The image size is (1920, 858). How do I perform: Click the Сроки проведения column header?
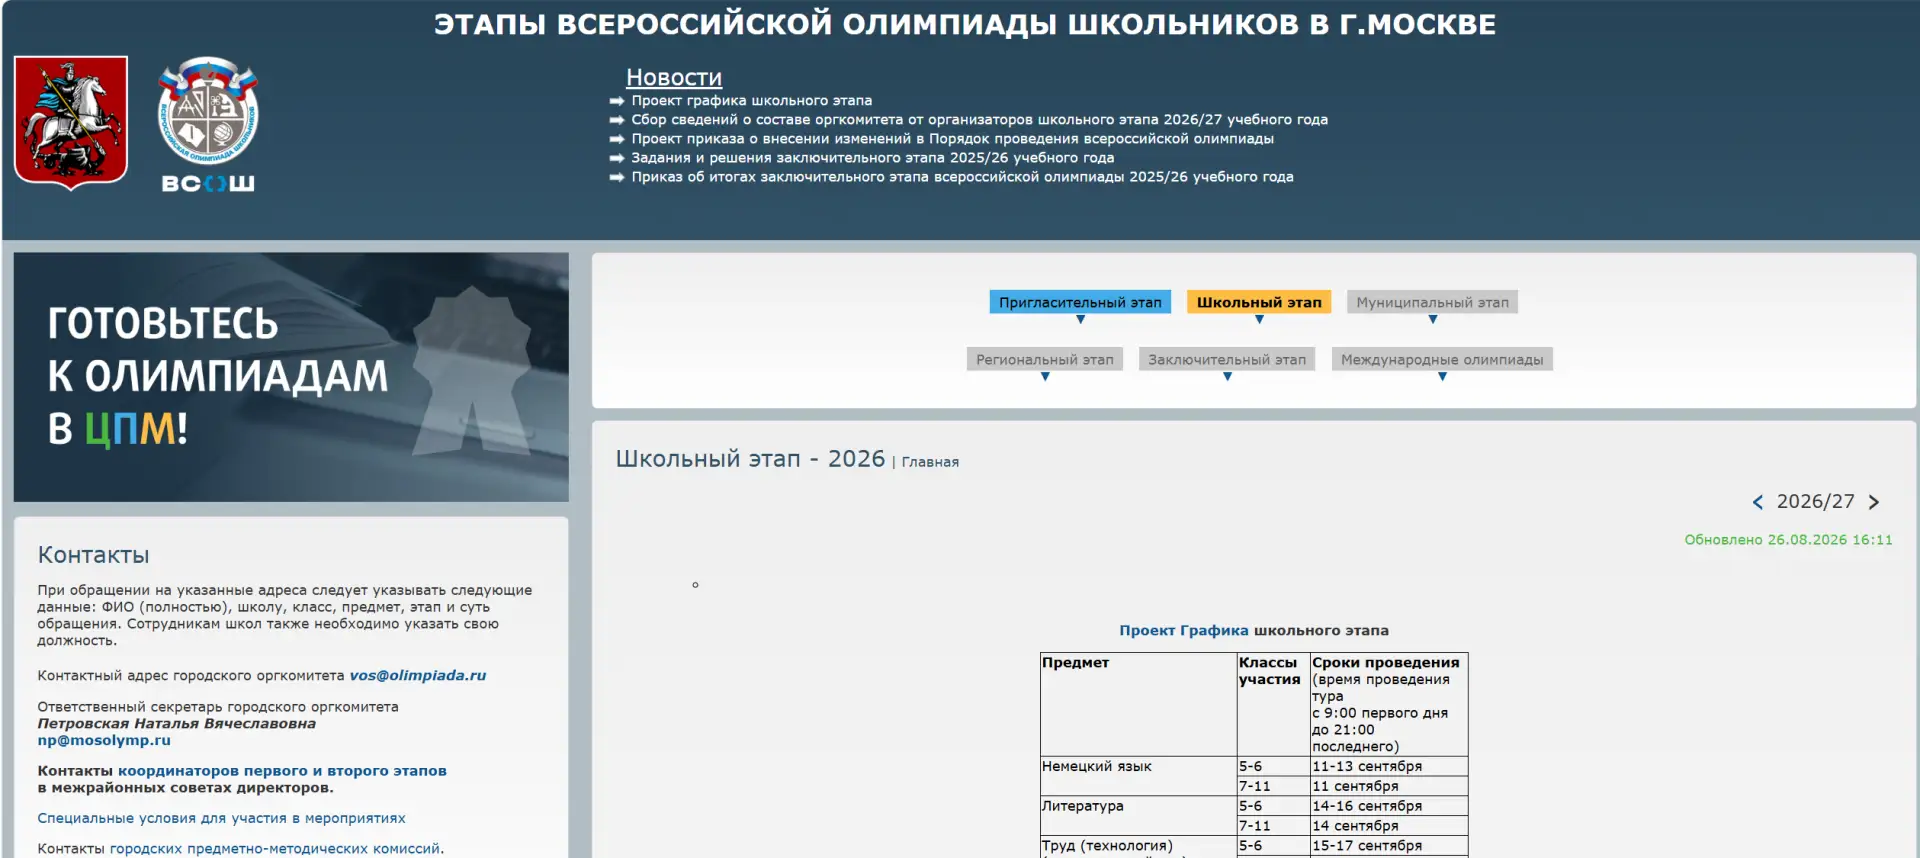click(x=1389, y=704)
